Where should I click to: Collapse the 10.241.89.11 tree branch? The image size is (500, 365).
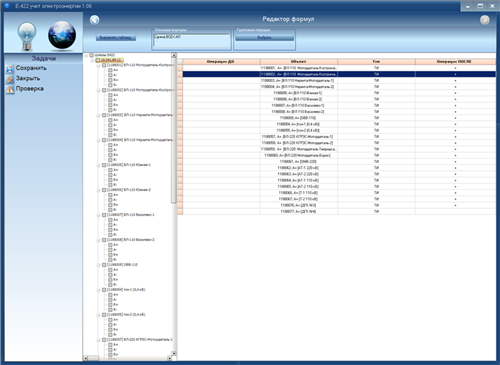click(93, 60)
